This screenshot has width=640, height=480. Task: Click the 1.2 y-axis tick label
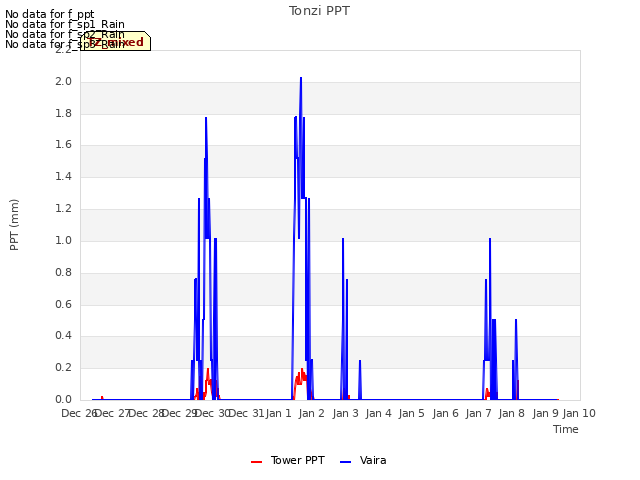(63, 209)
